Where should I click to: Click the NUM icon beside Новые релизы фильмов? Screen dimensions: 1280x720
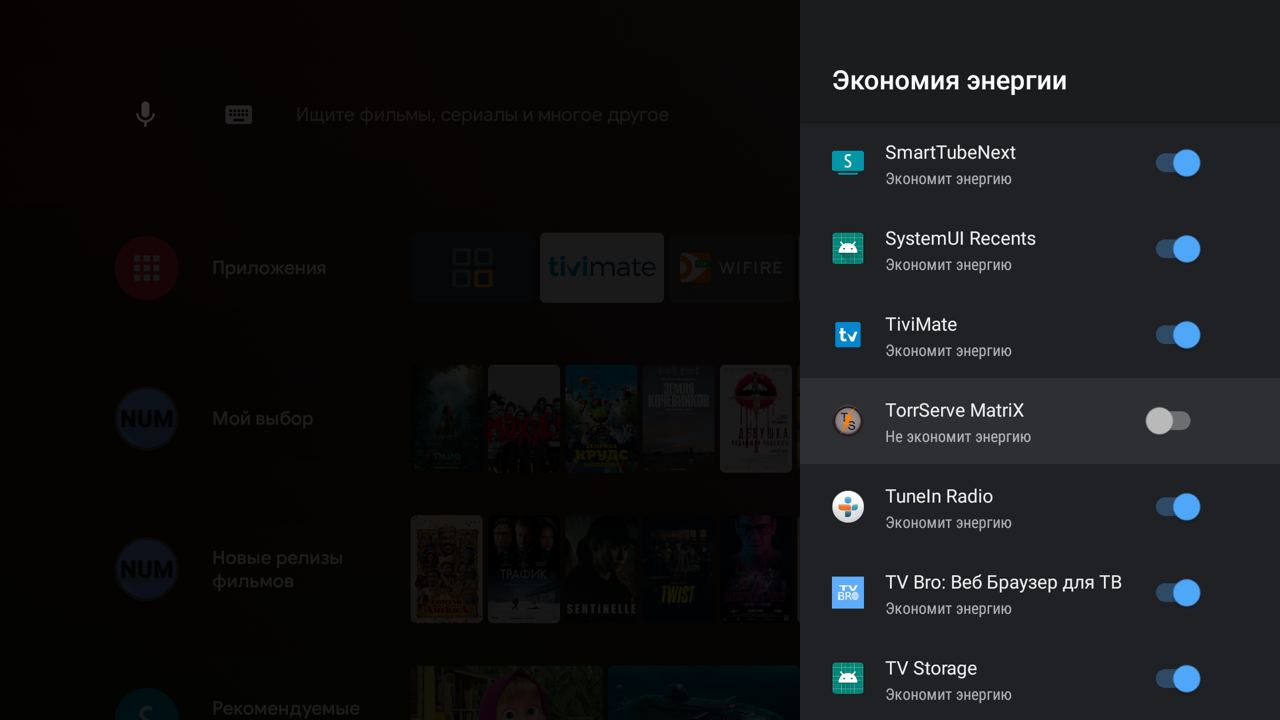click(147, 569)
